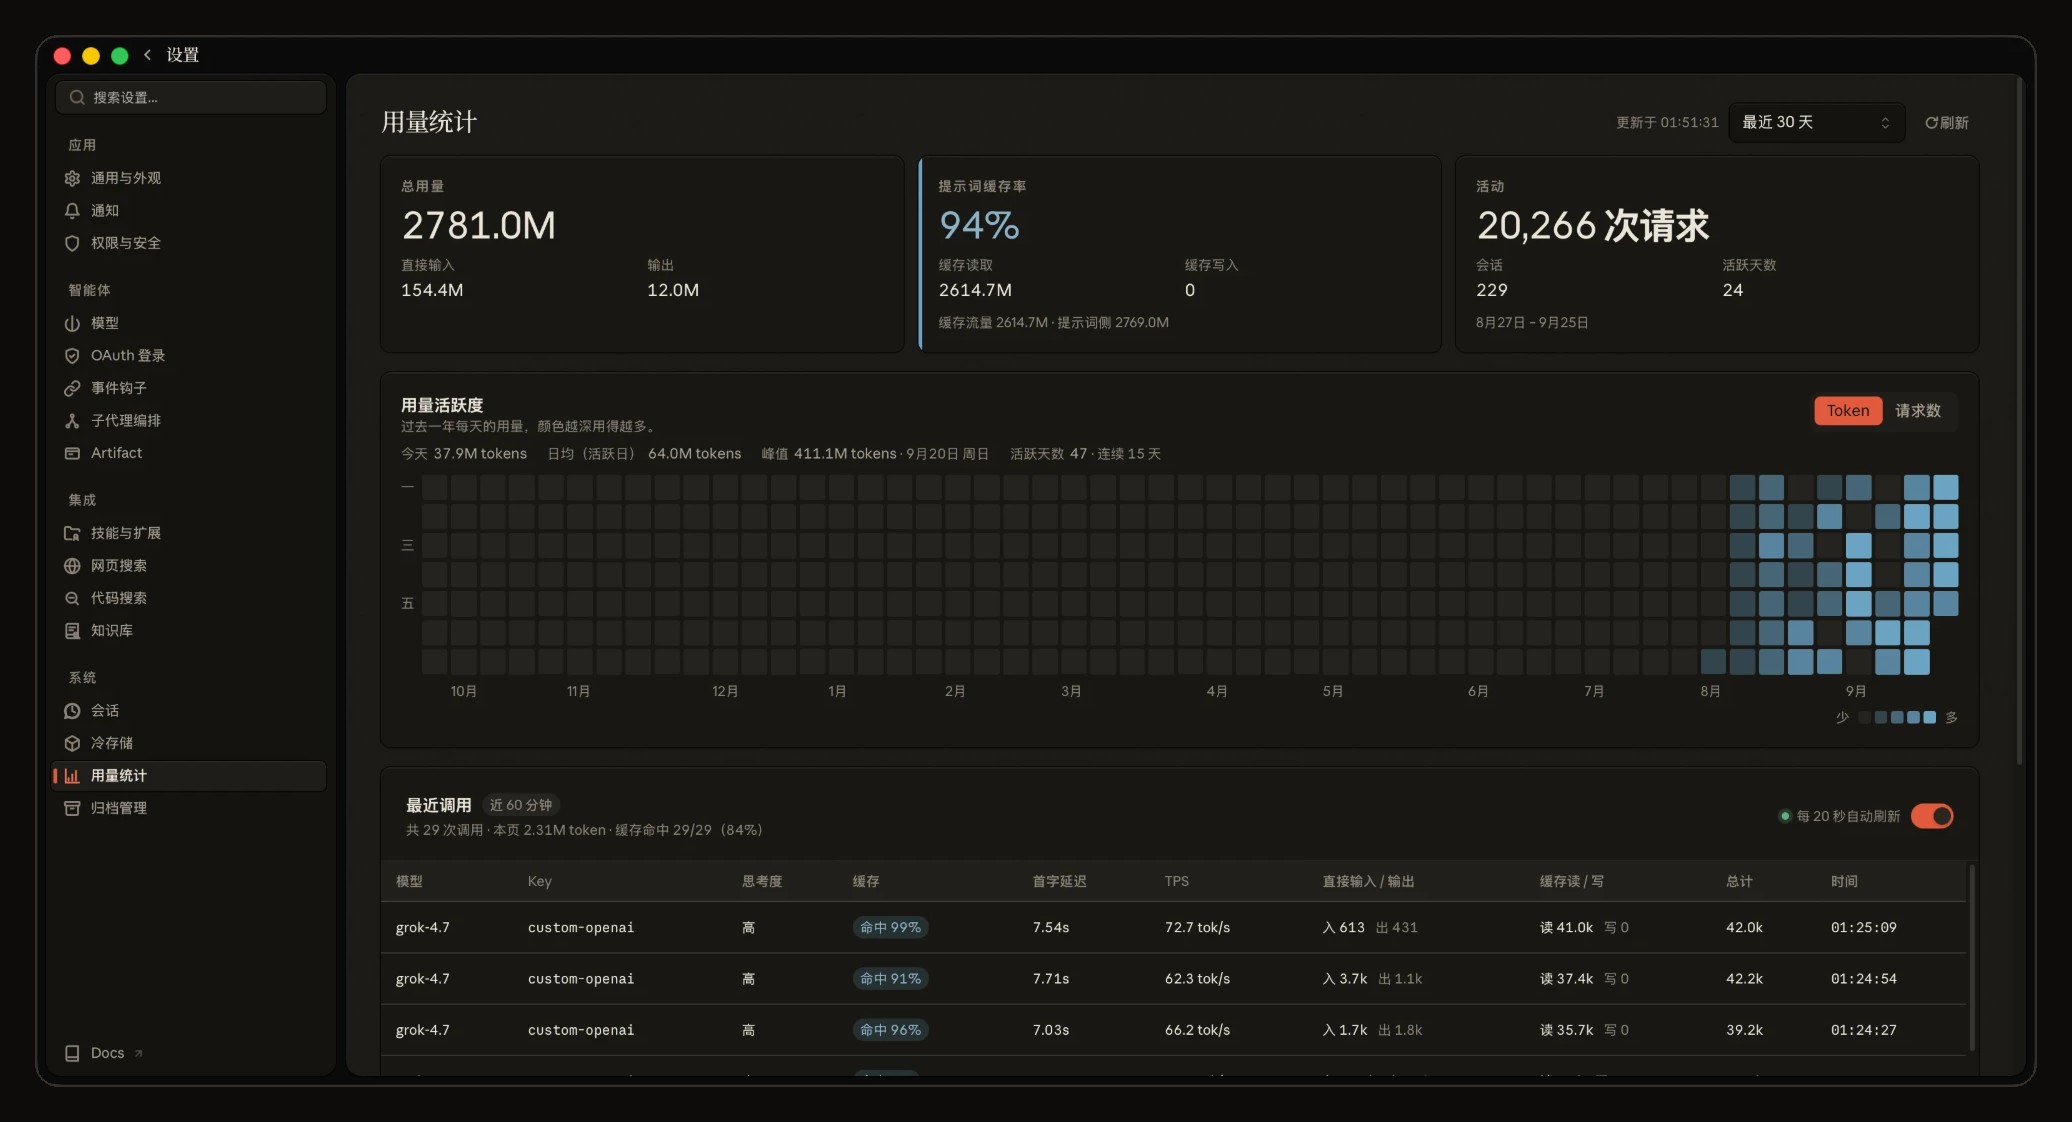Viewport: 2072px width, 1122px height.
Task: Open 会话 clock icon
Action: (x=72, y=711)
